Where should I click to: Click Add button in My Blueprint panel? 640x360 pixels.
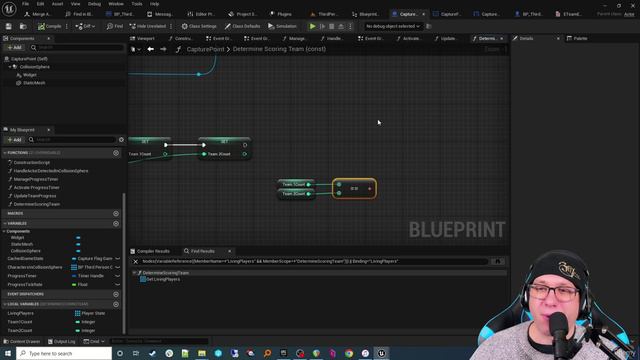pyautogui.click(x=14, y=140)
